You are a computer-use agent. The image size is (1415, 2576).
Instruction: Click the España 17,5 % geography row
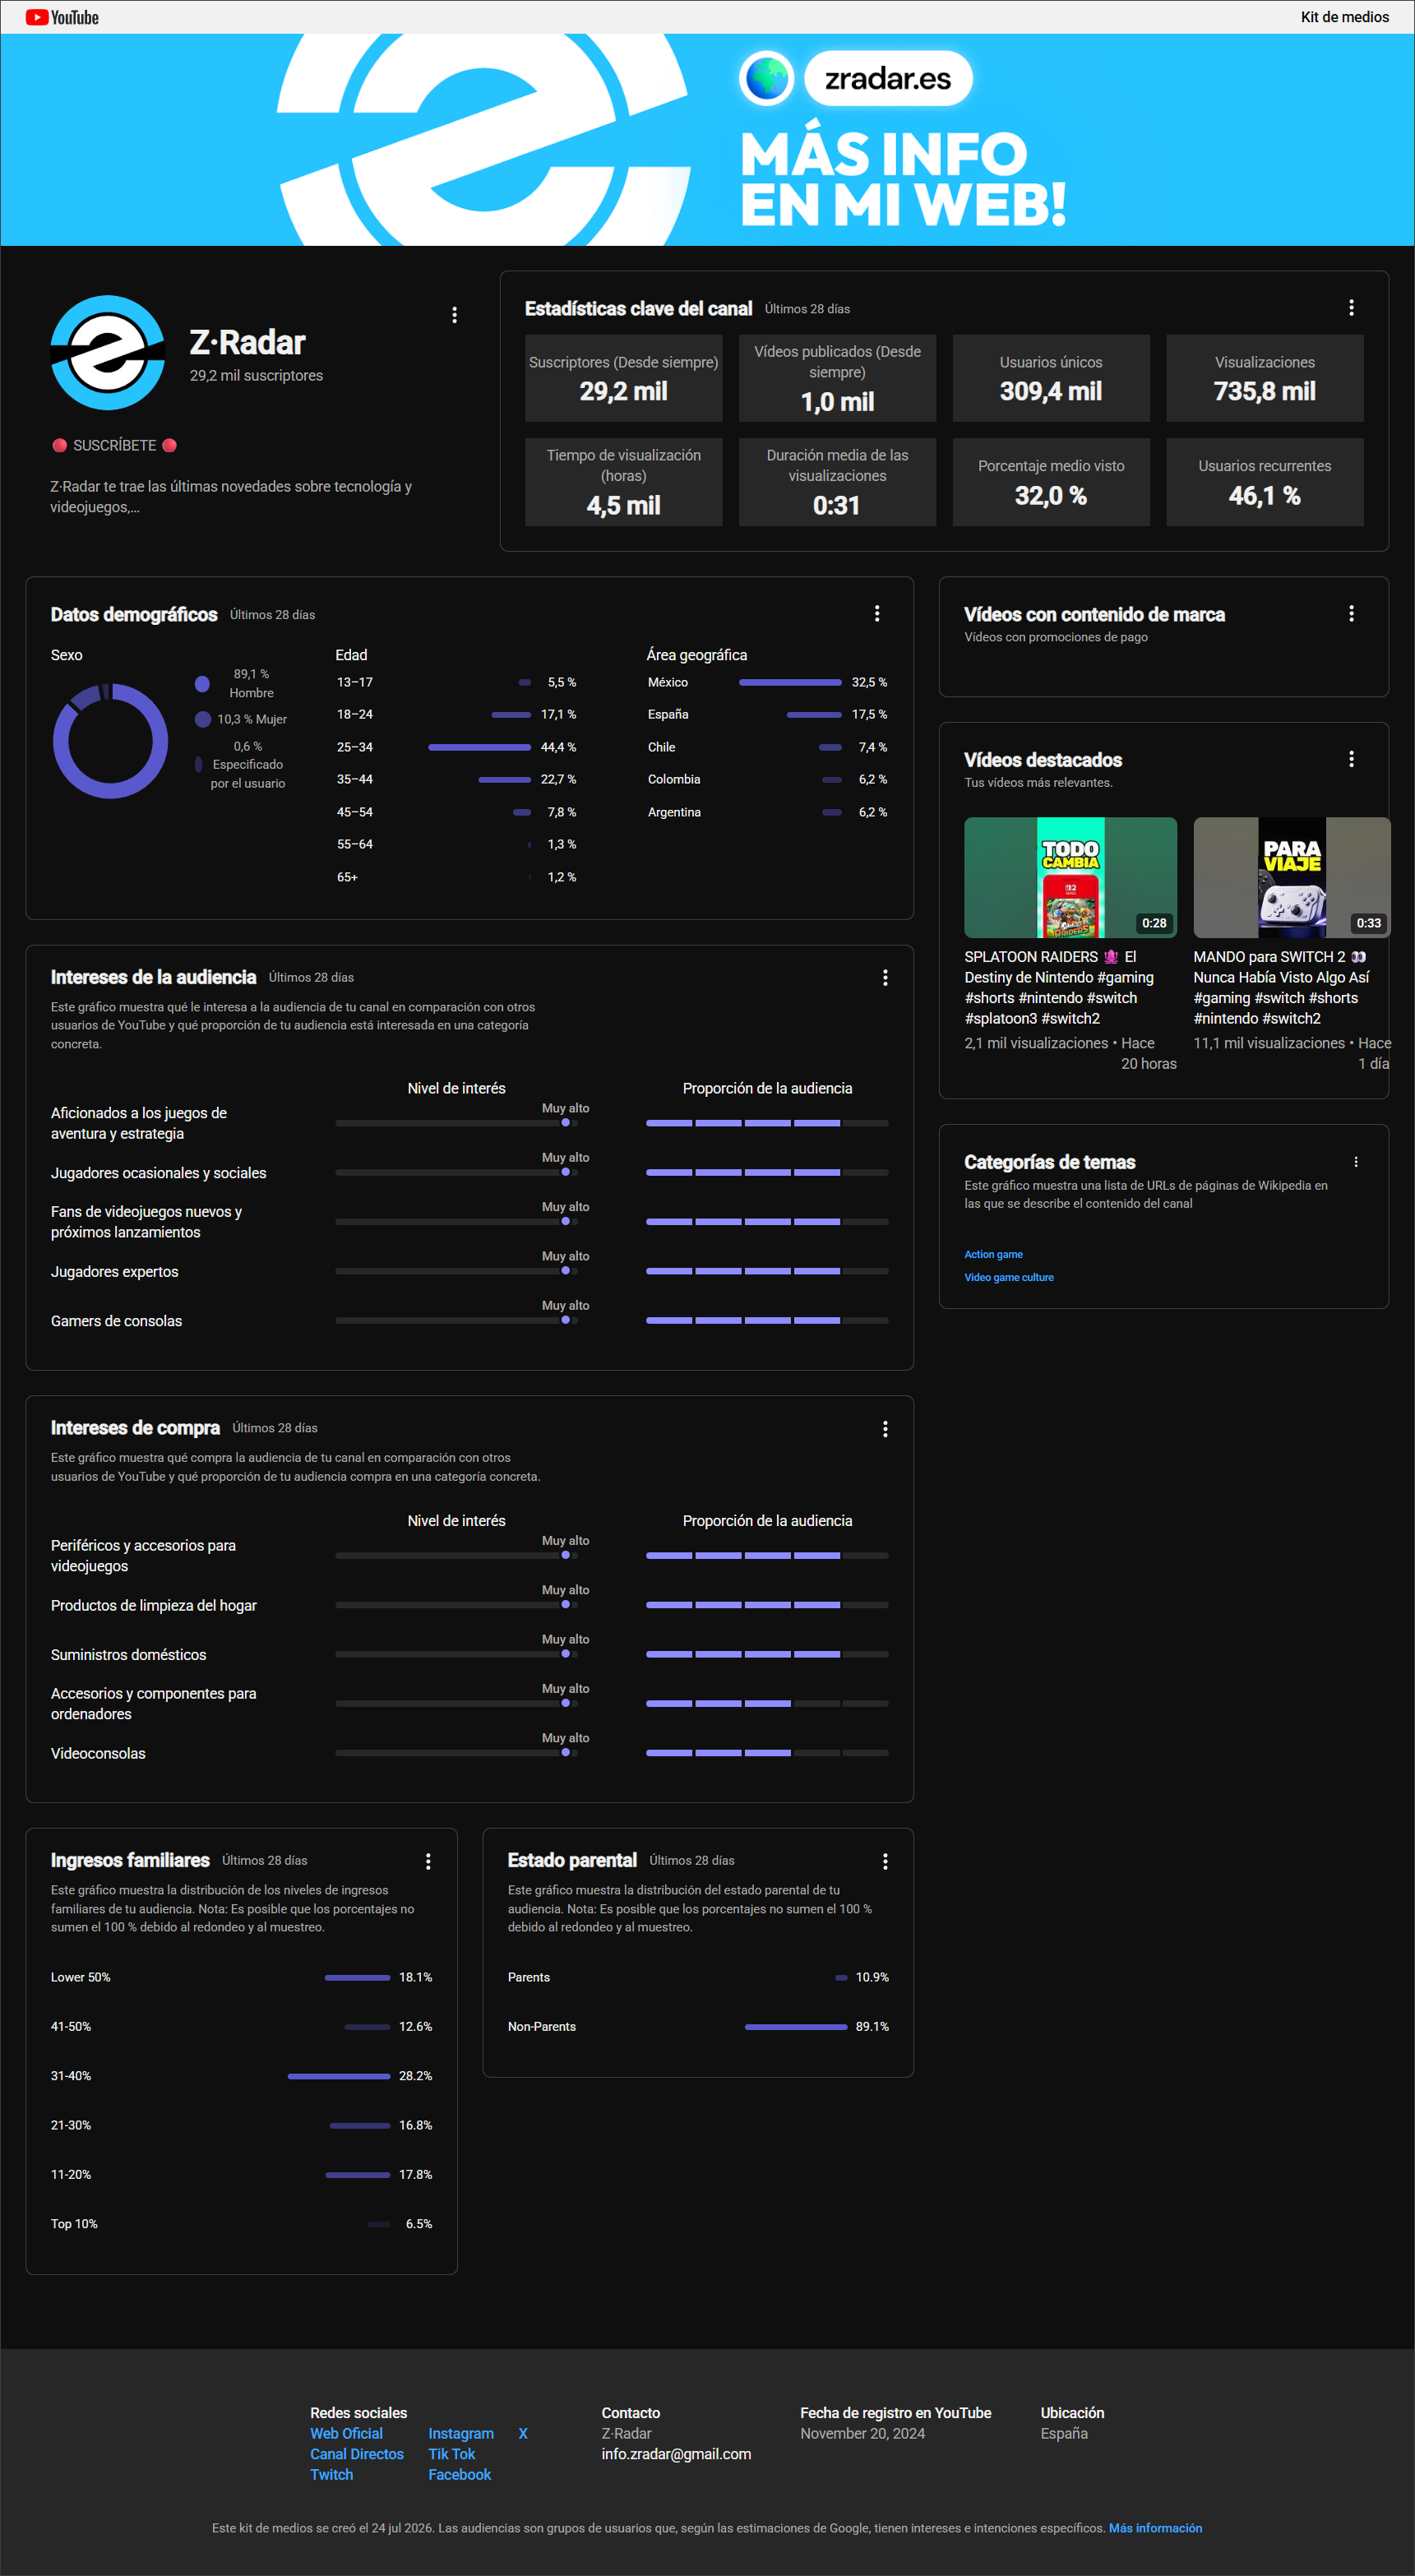point(767,714)
